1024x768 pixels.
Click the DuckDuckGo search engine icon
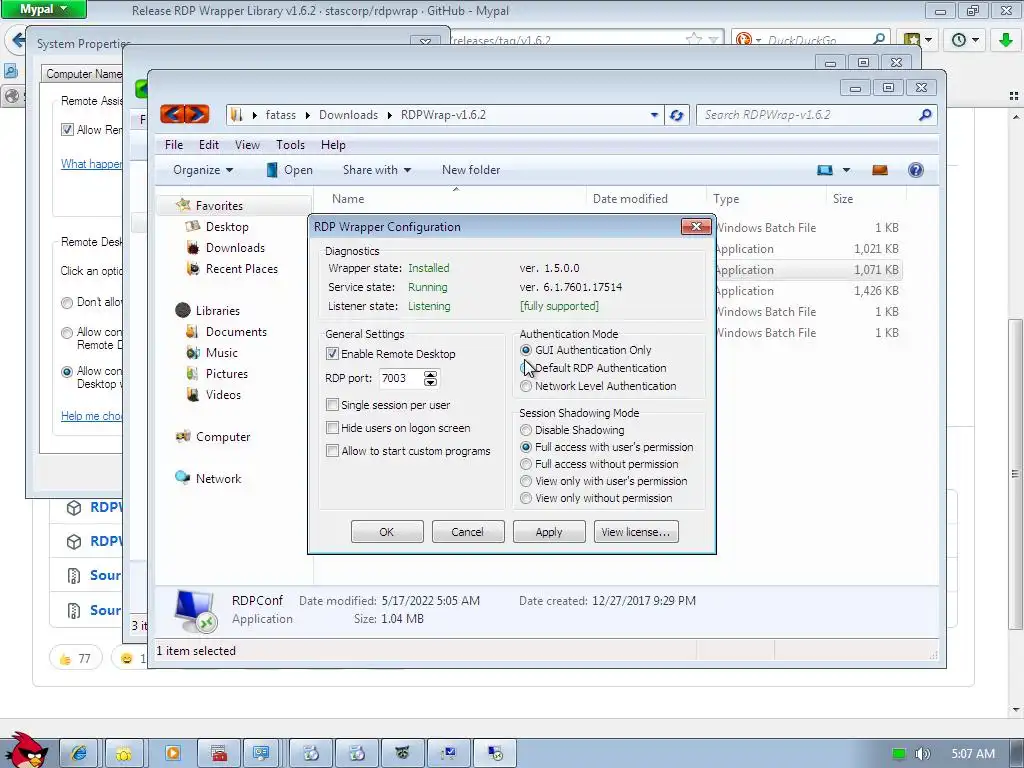[743, 40]
